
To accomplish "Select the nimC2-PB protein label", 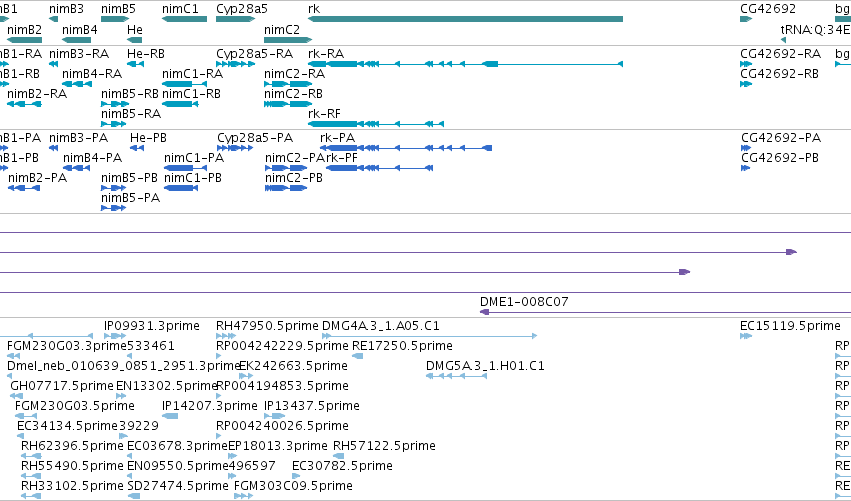I will tap(294, 178).
